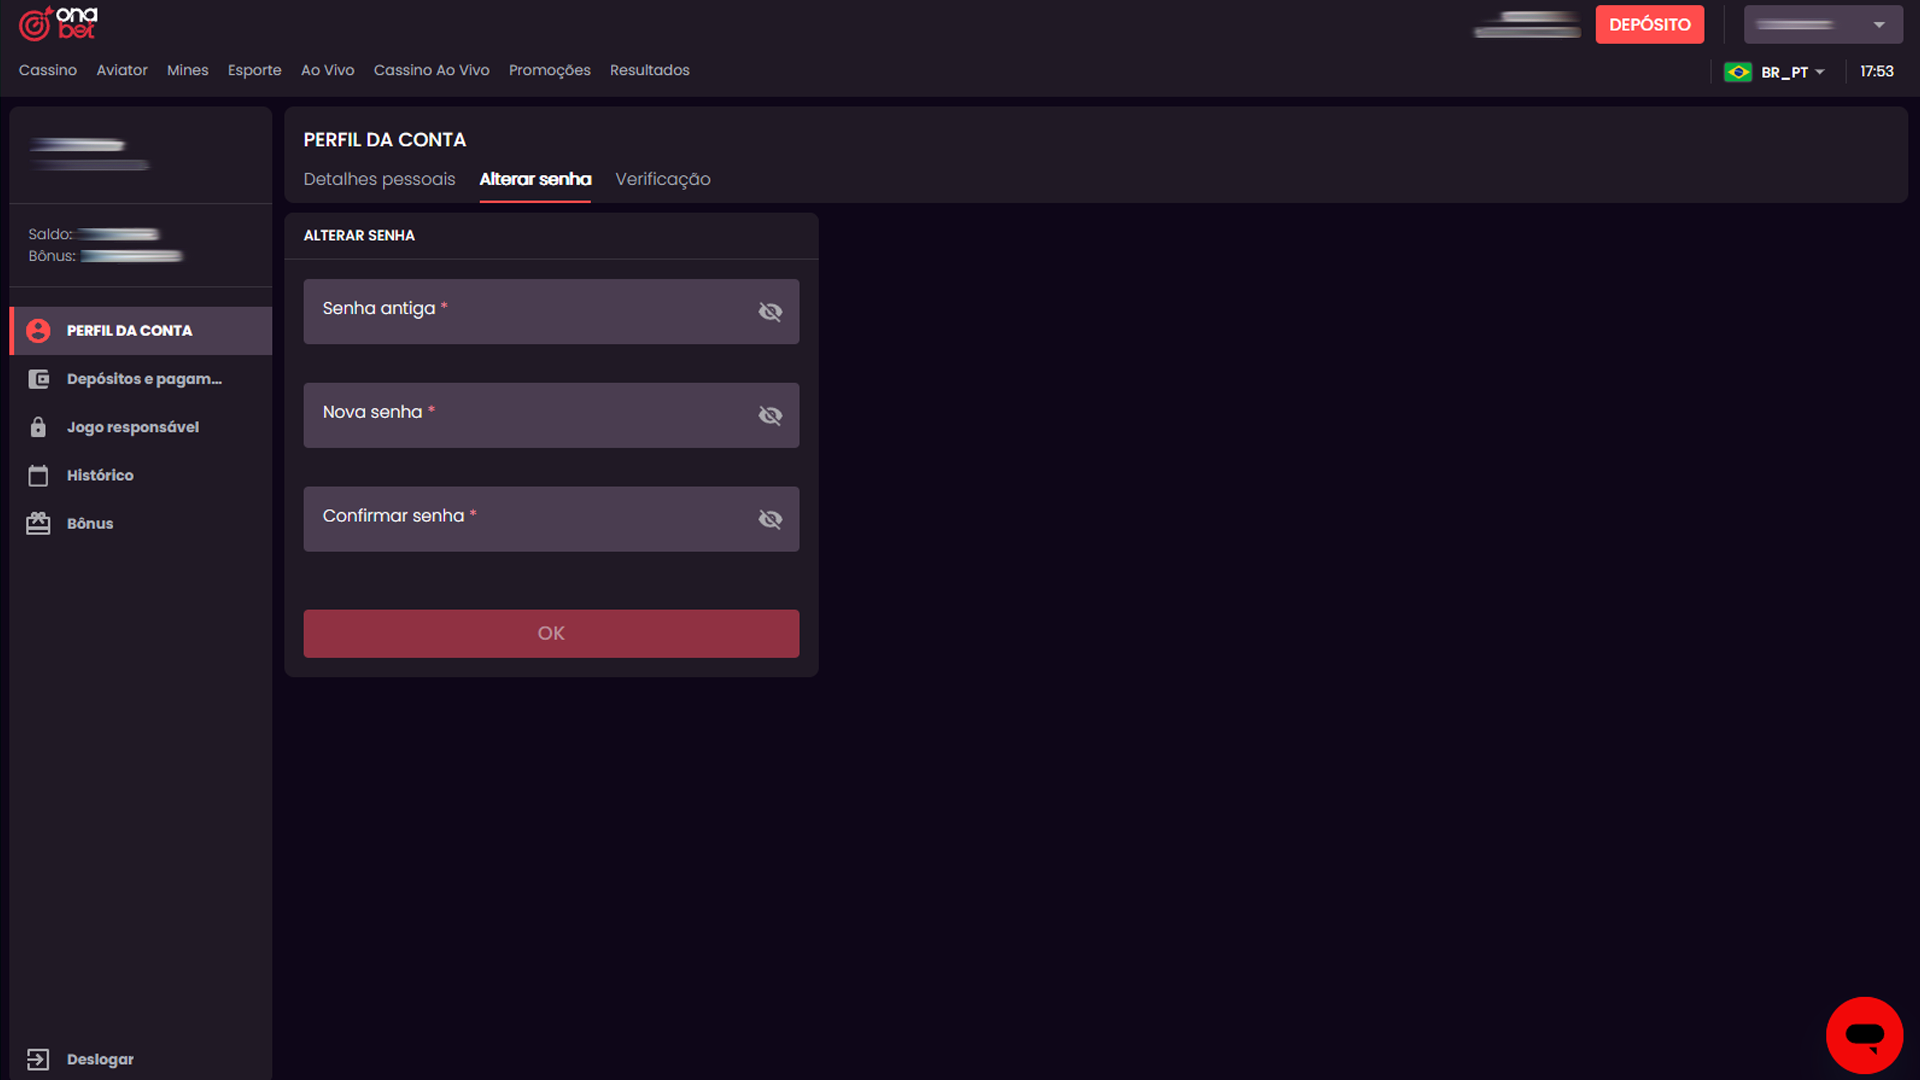Click the Jogo responsável lock icon
1920x1080 pixels.
(x=38, y=427)
